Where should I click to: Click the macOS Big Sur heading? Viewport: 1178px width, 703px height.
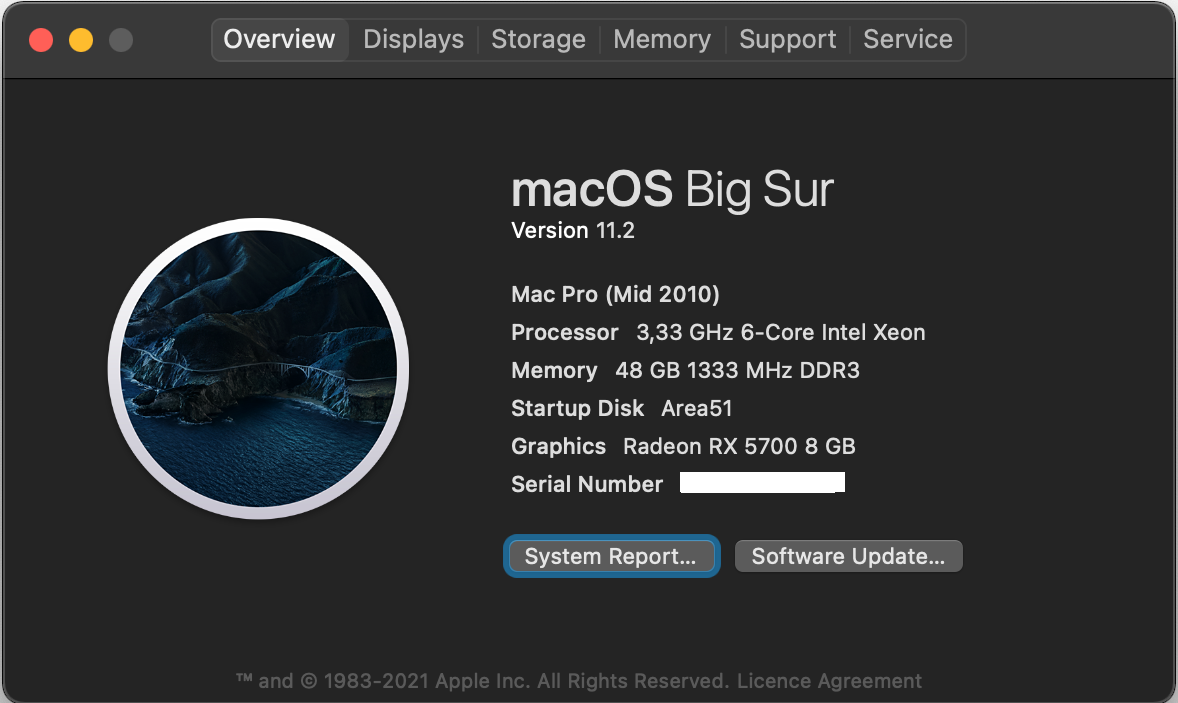coord(672,189)
